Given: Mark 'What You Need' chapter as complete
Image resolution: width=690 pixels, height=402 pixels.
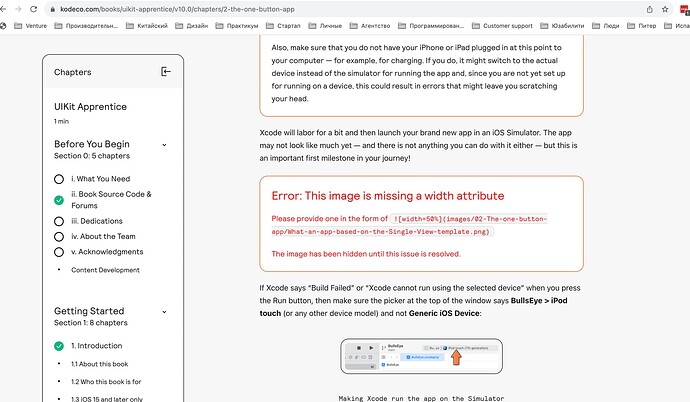Looking at the screenshot, I should tap(60, 179).
